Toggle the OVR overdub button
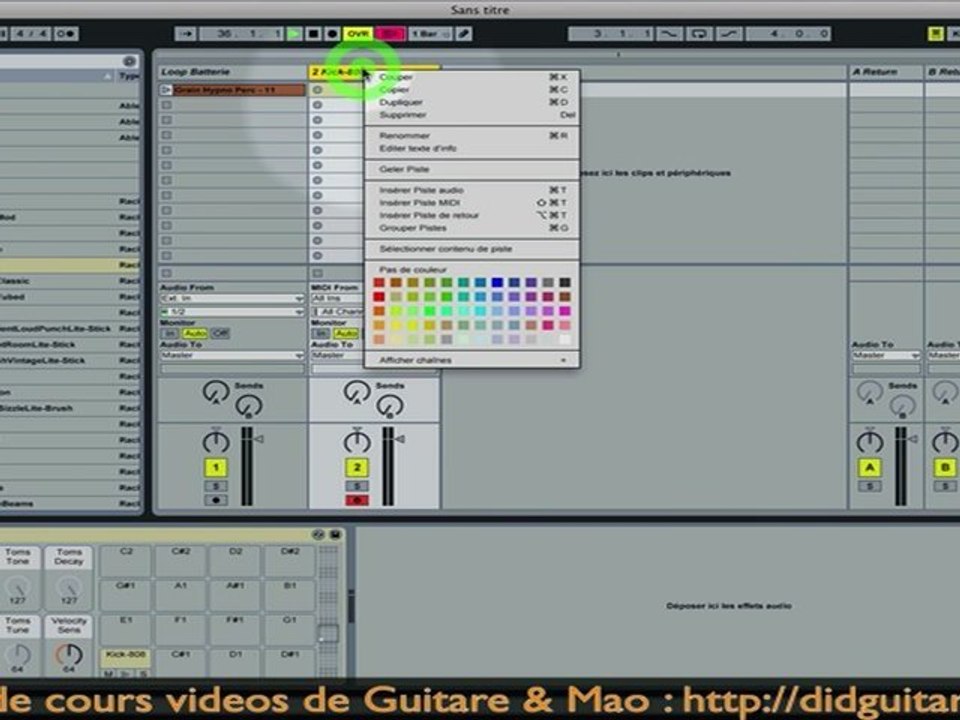The width and height of the screenshot is (960, 720). tap(358, 34)
